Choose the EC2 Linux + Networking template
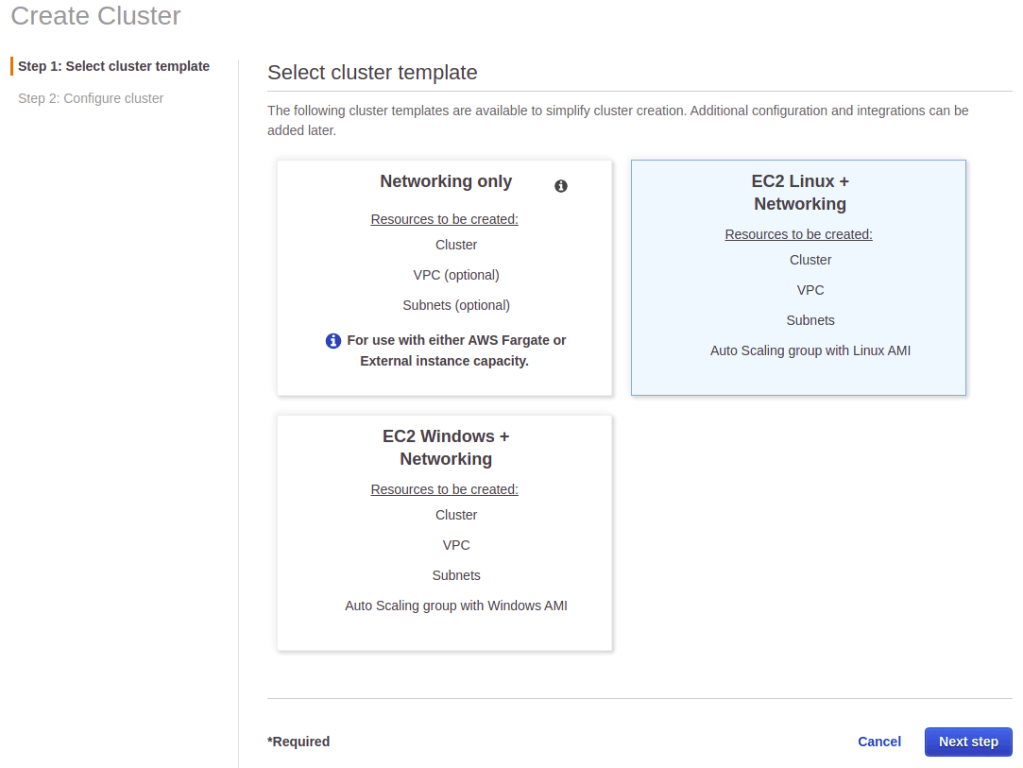 click(799, 193)
